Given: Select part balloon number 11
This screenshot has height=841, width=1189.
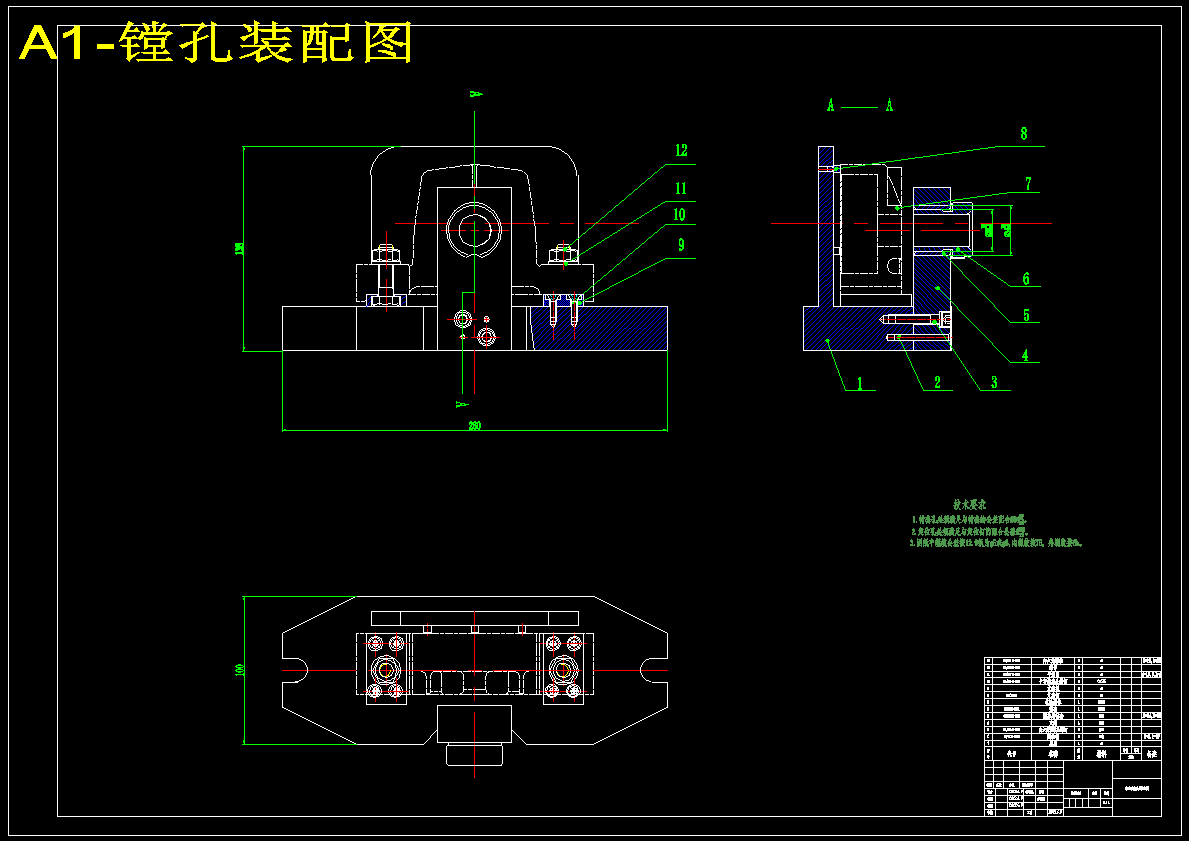Looking at the screenshot, I should coord(681,189).
